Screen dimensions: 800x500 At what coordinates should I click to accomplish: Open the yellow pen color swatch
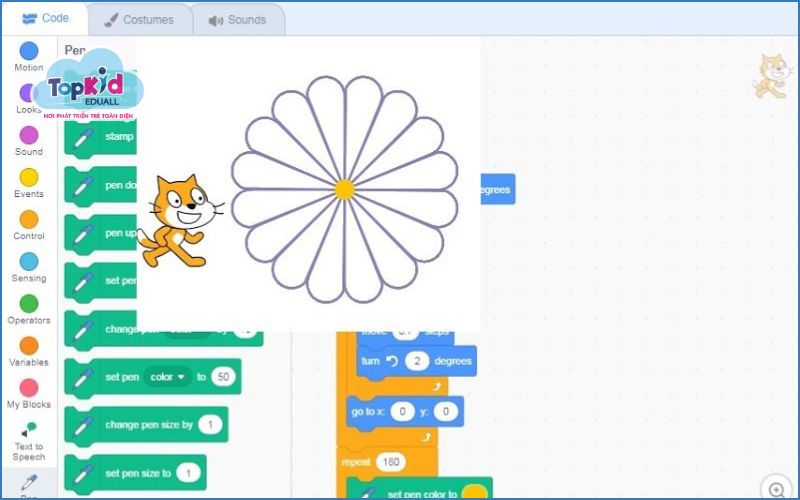click(474, 493)
